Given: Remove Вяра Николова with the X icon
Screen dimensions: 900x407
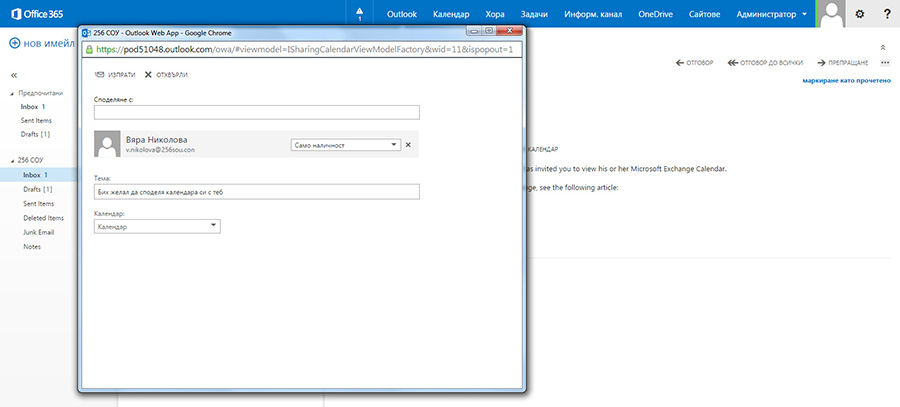Looking at the screenshot, I should click(x=408, y=145).
